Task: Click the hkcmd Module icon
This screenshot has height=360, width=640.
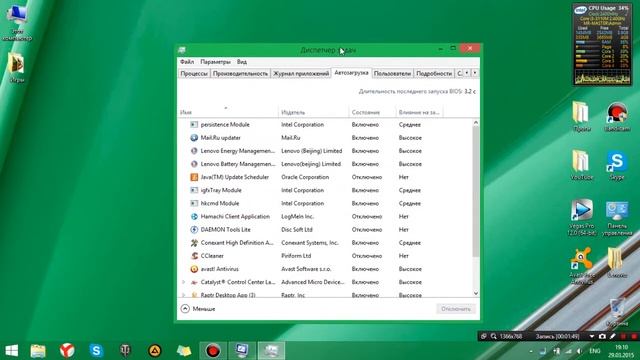Action: [194, 203]
